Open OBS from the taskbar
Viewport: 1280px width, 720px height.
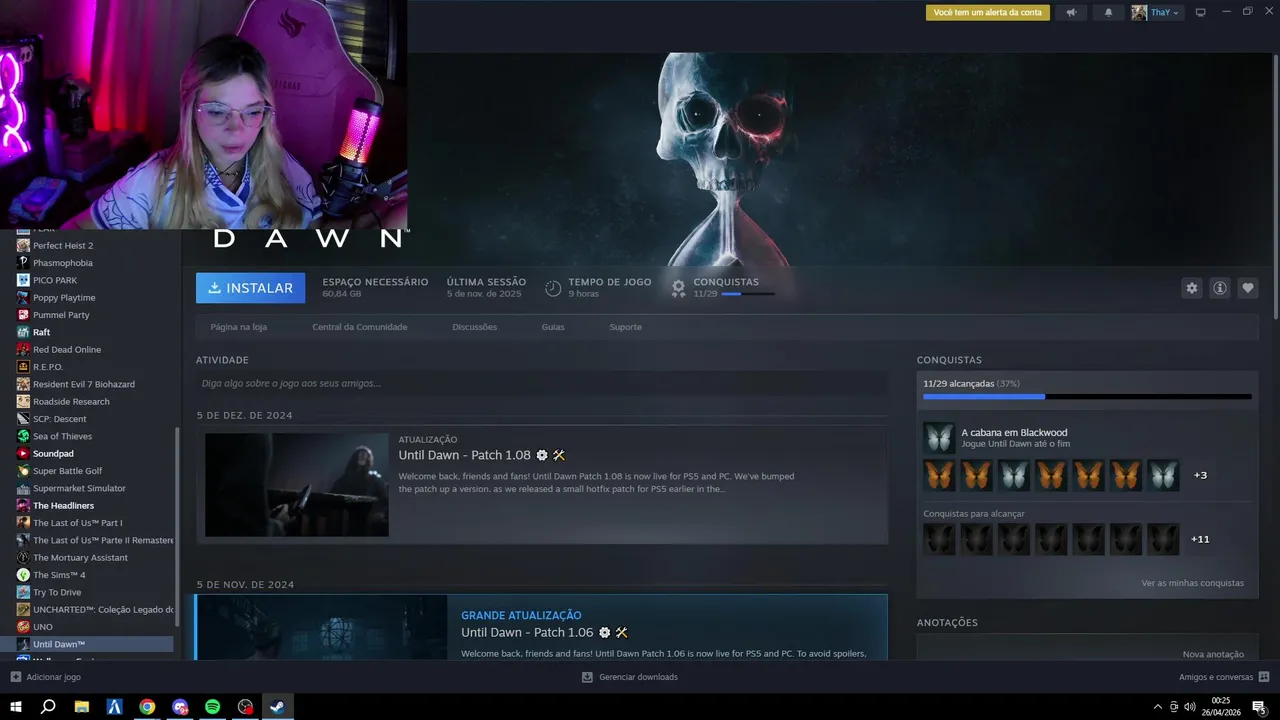tap(245, 707)
